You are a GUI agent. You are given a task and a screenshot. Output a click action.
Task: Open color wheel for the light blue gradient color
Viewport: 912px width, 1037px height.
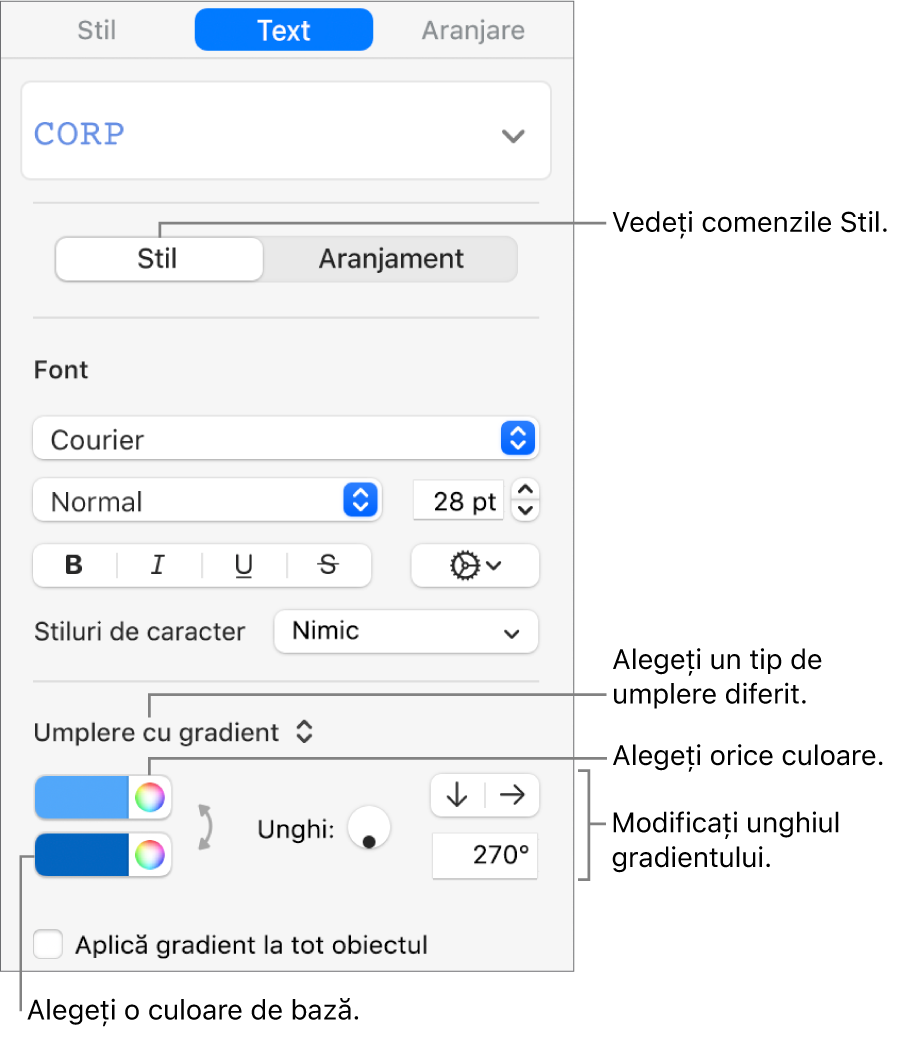pos(149,797)
